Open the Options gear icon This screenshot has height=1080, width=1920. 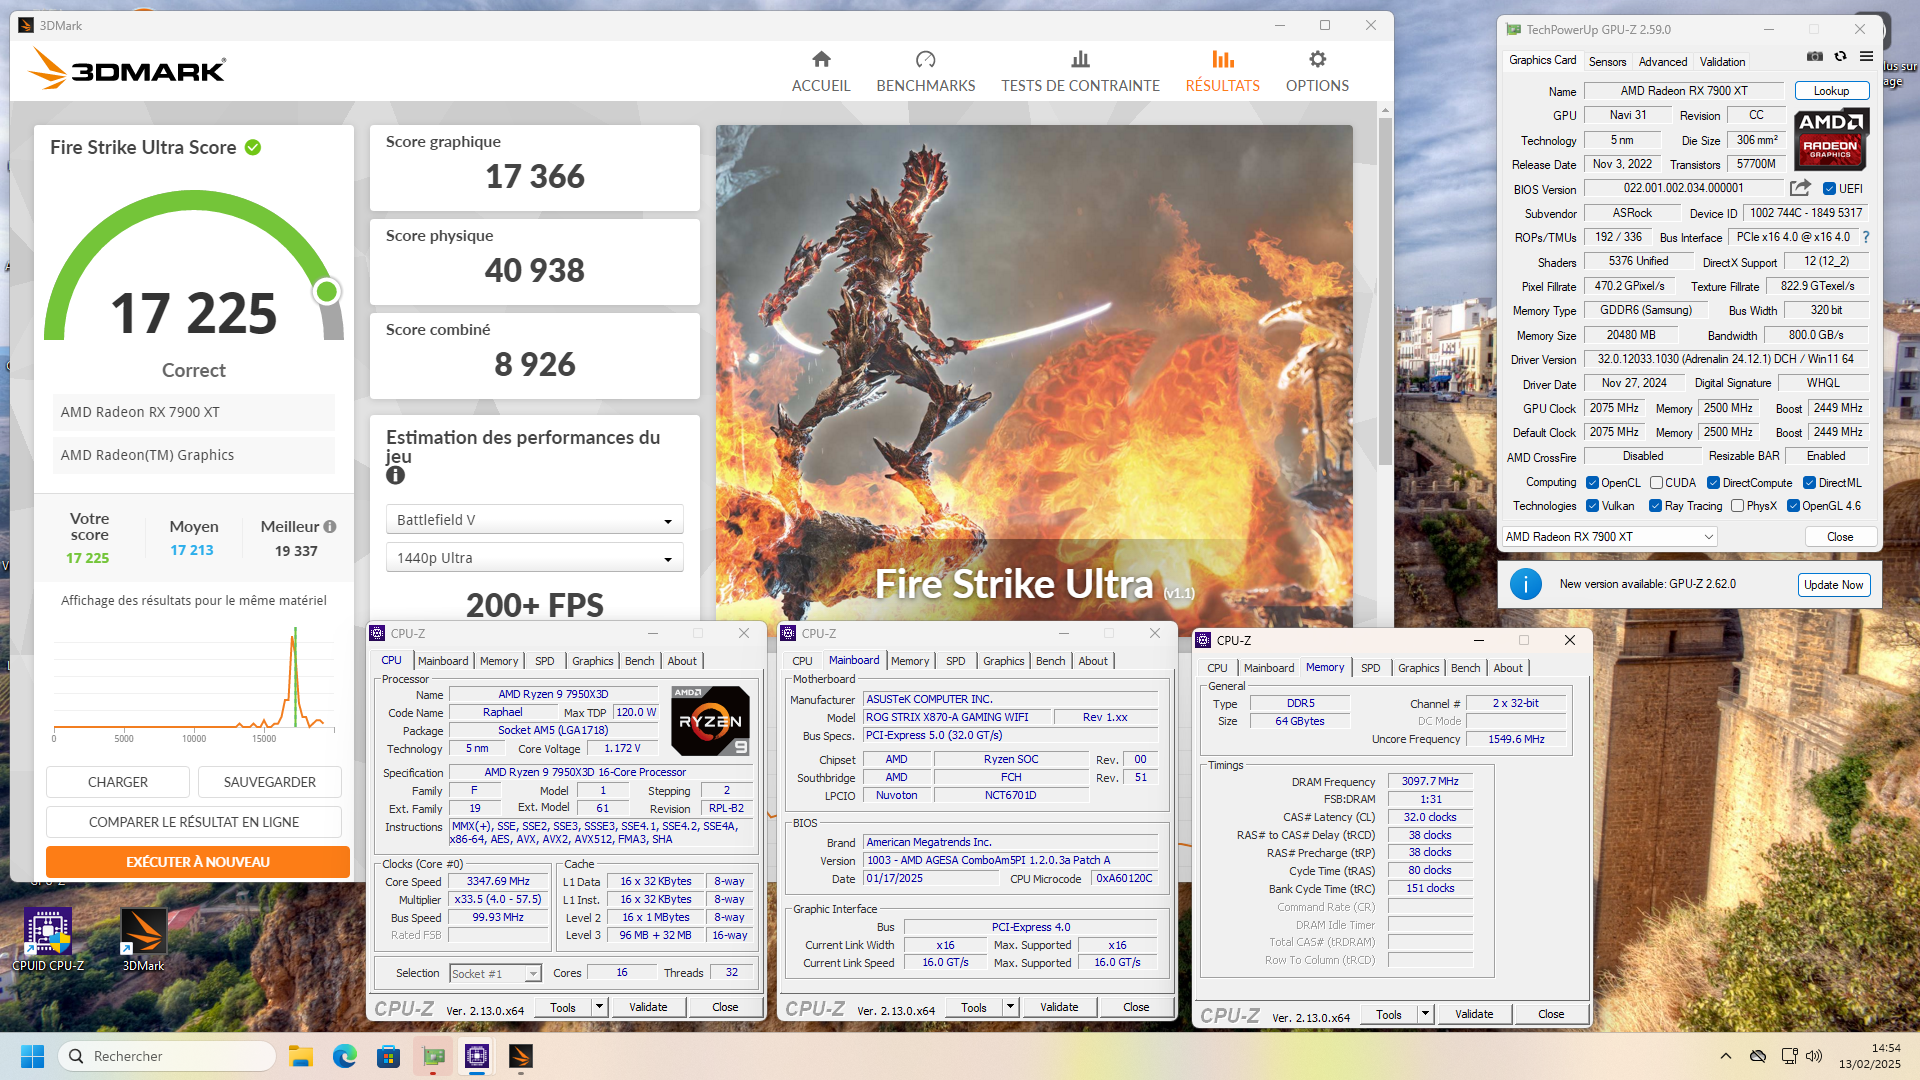[x=1317, y=59]
